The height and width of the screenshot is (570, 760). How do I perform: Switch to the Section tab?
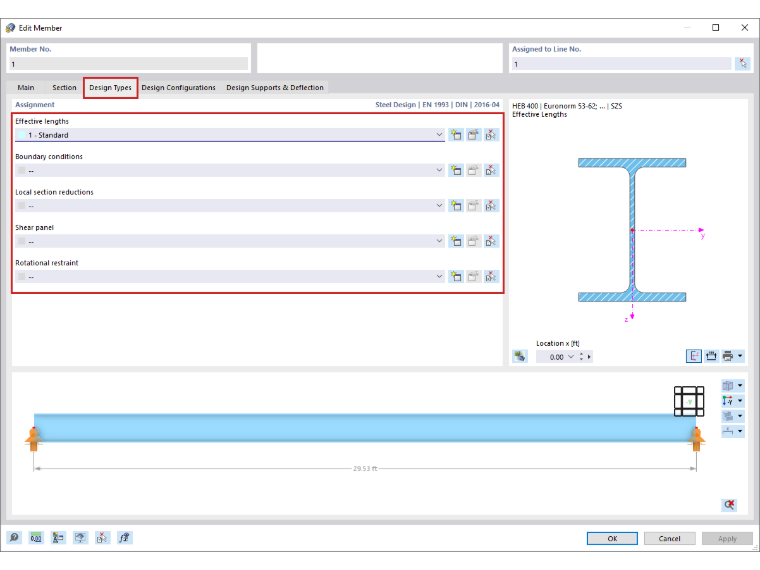tap(64, 87)
